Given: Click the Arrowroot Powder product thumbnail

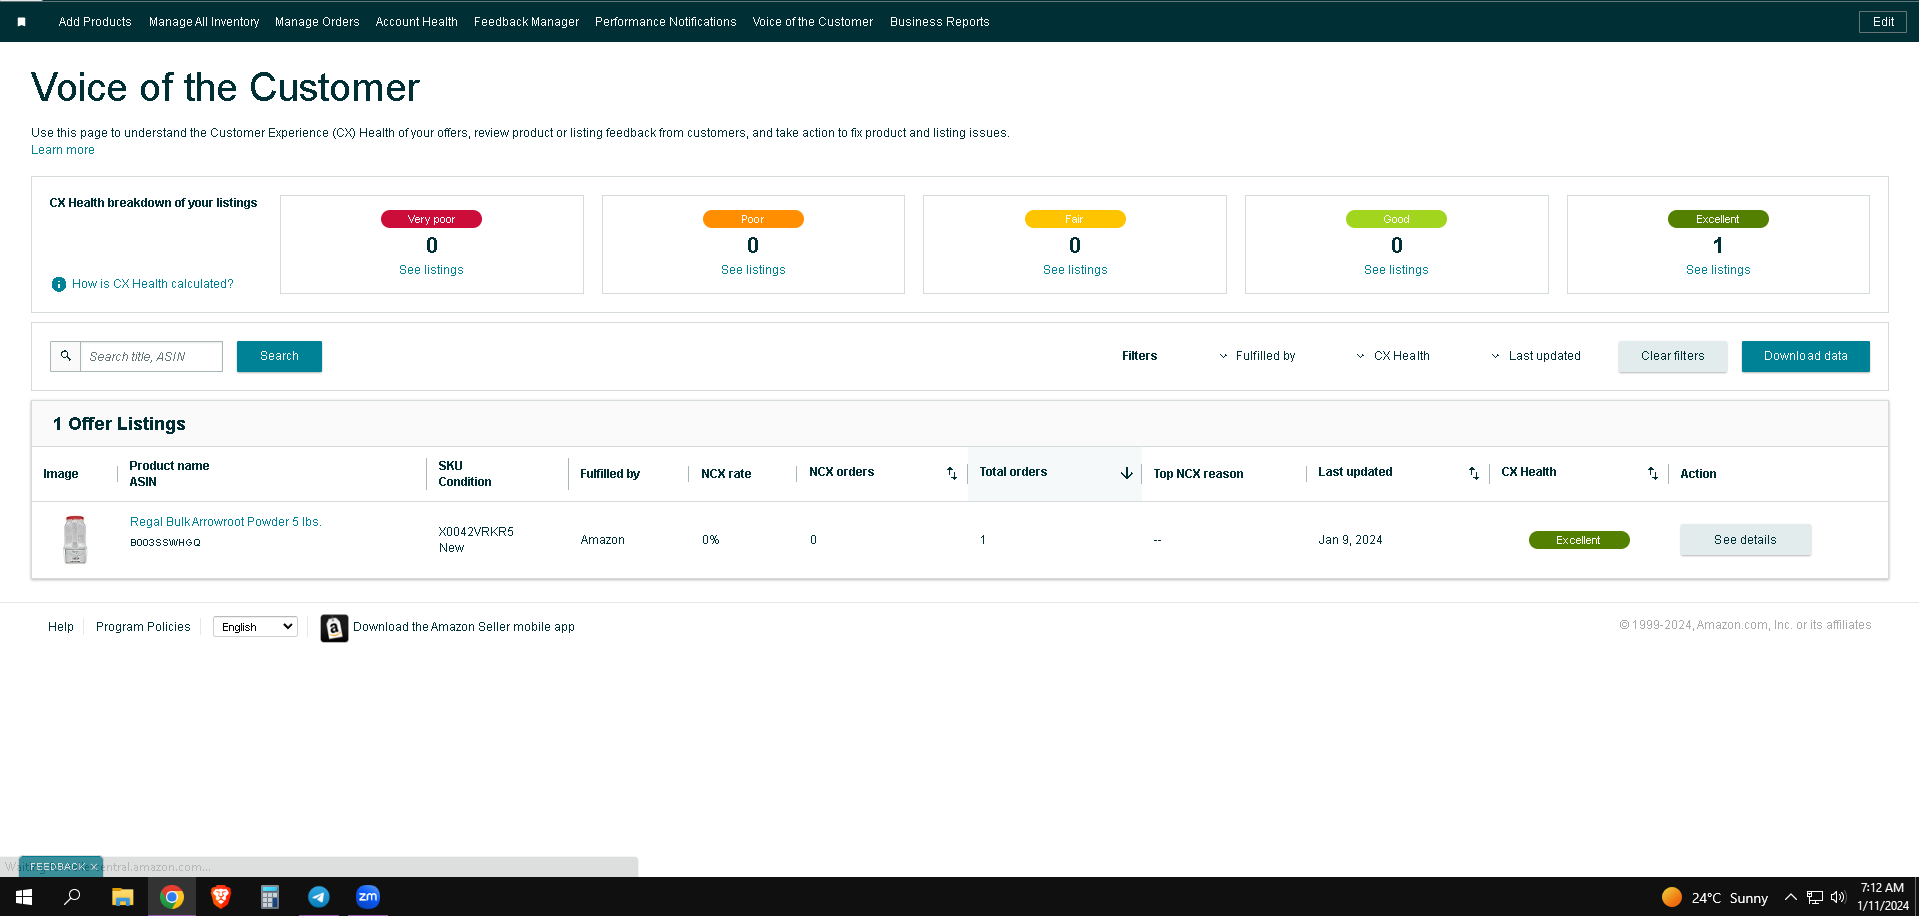Looking at the screenshot, I should point(75,540).
